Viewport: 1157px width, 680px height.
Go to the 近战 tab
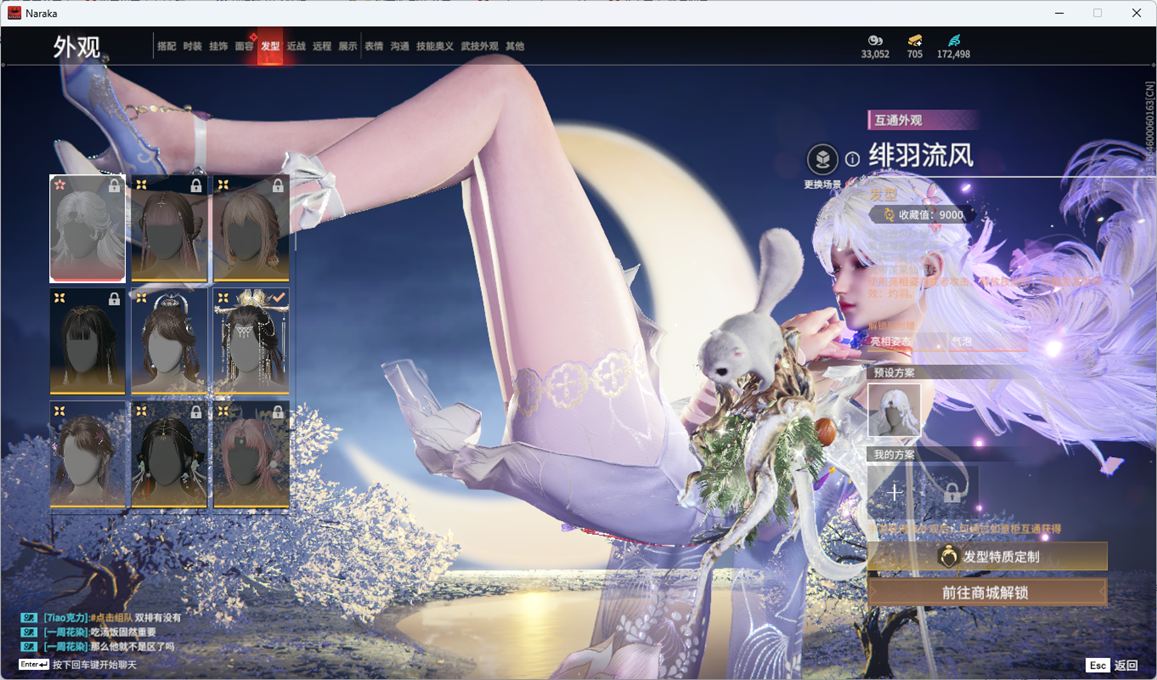pos(296,46)
